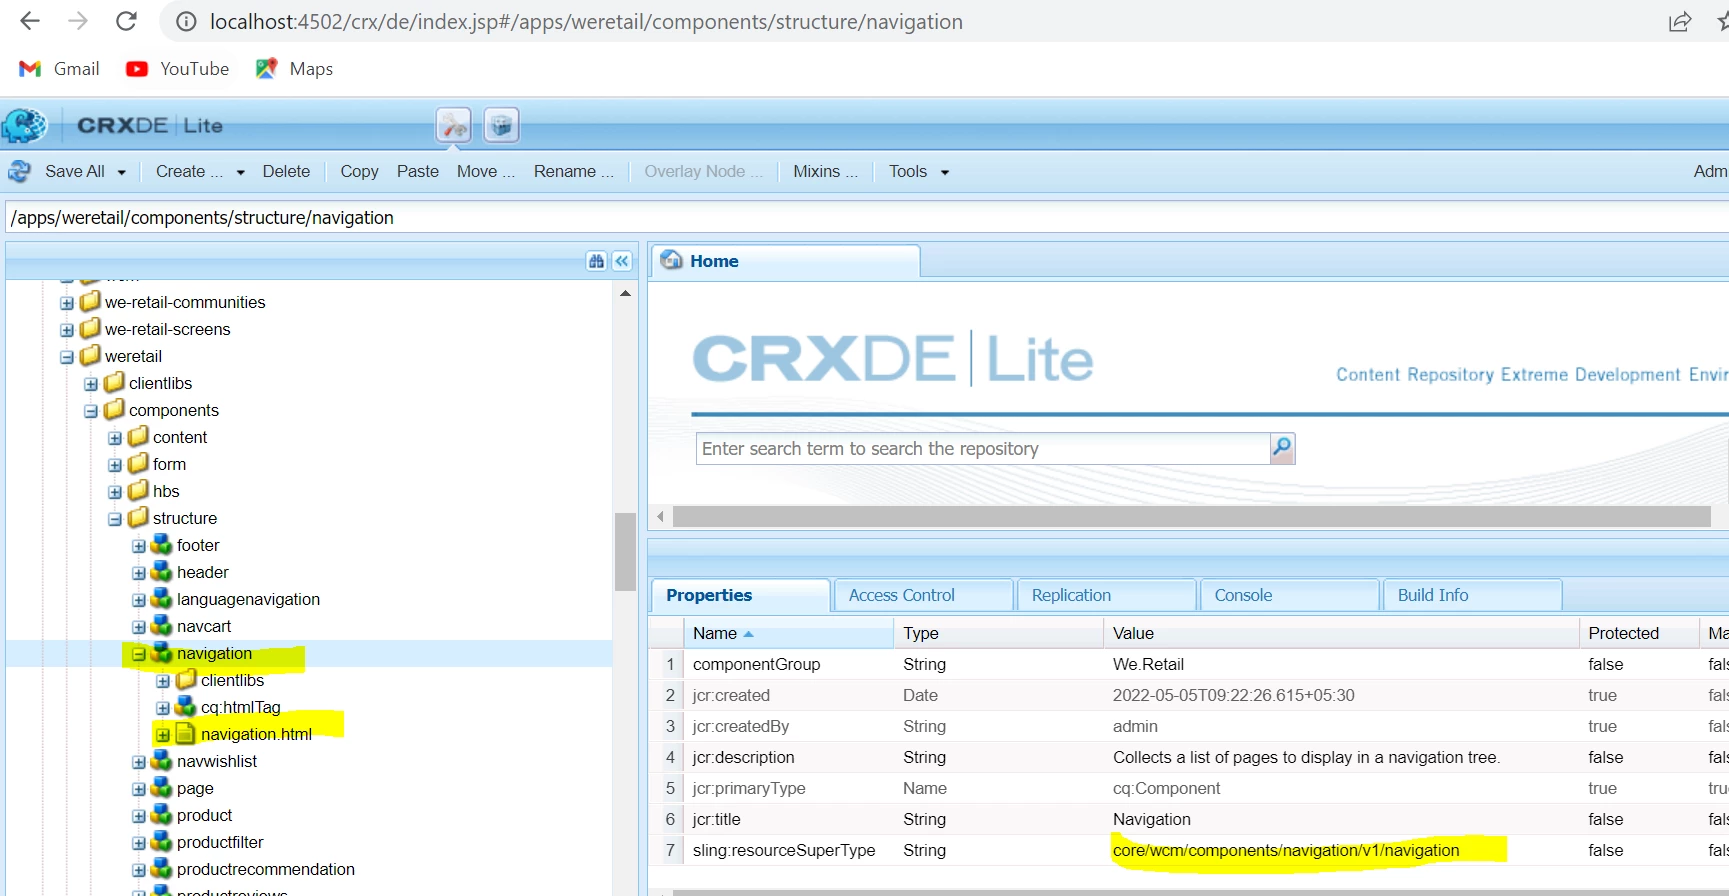Click the repository search input field

983,448
